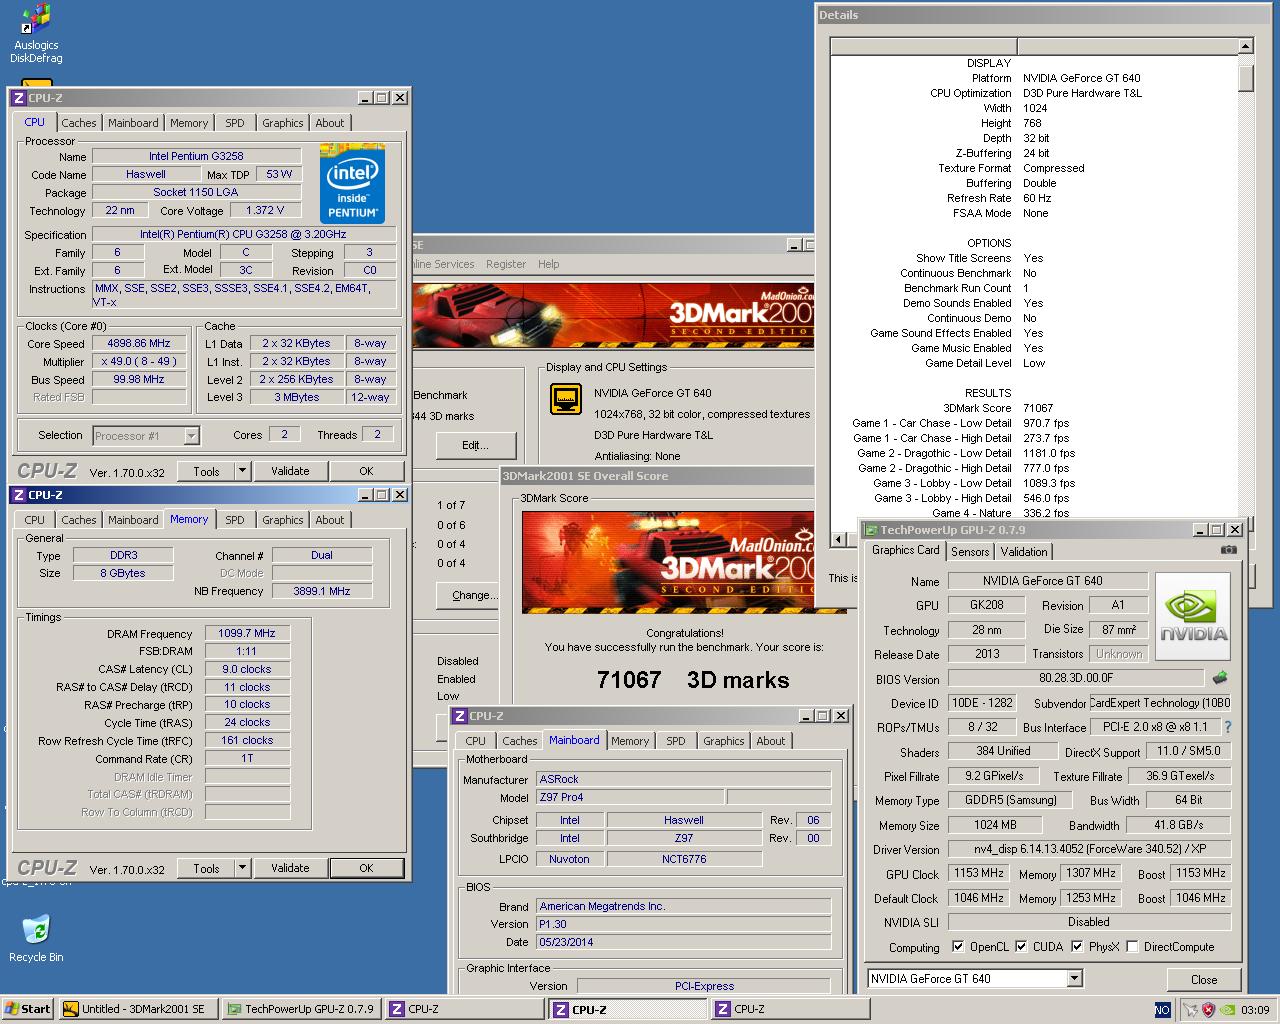
Task: Open About tab in CPU-Z CPU window
Action: (330, 123)
